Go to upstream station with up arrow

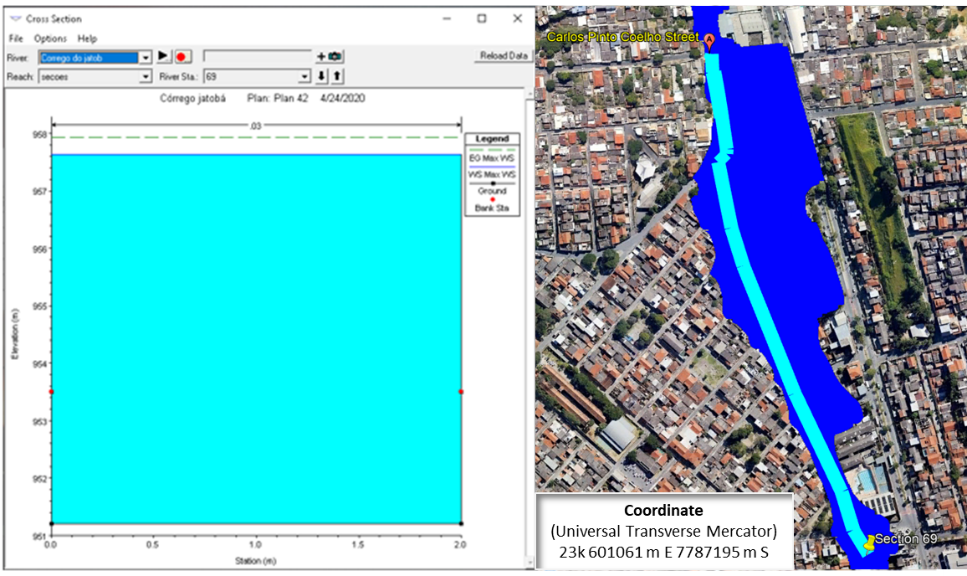coord(337,76)
